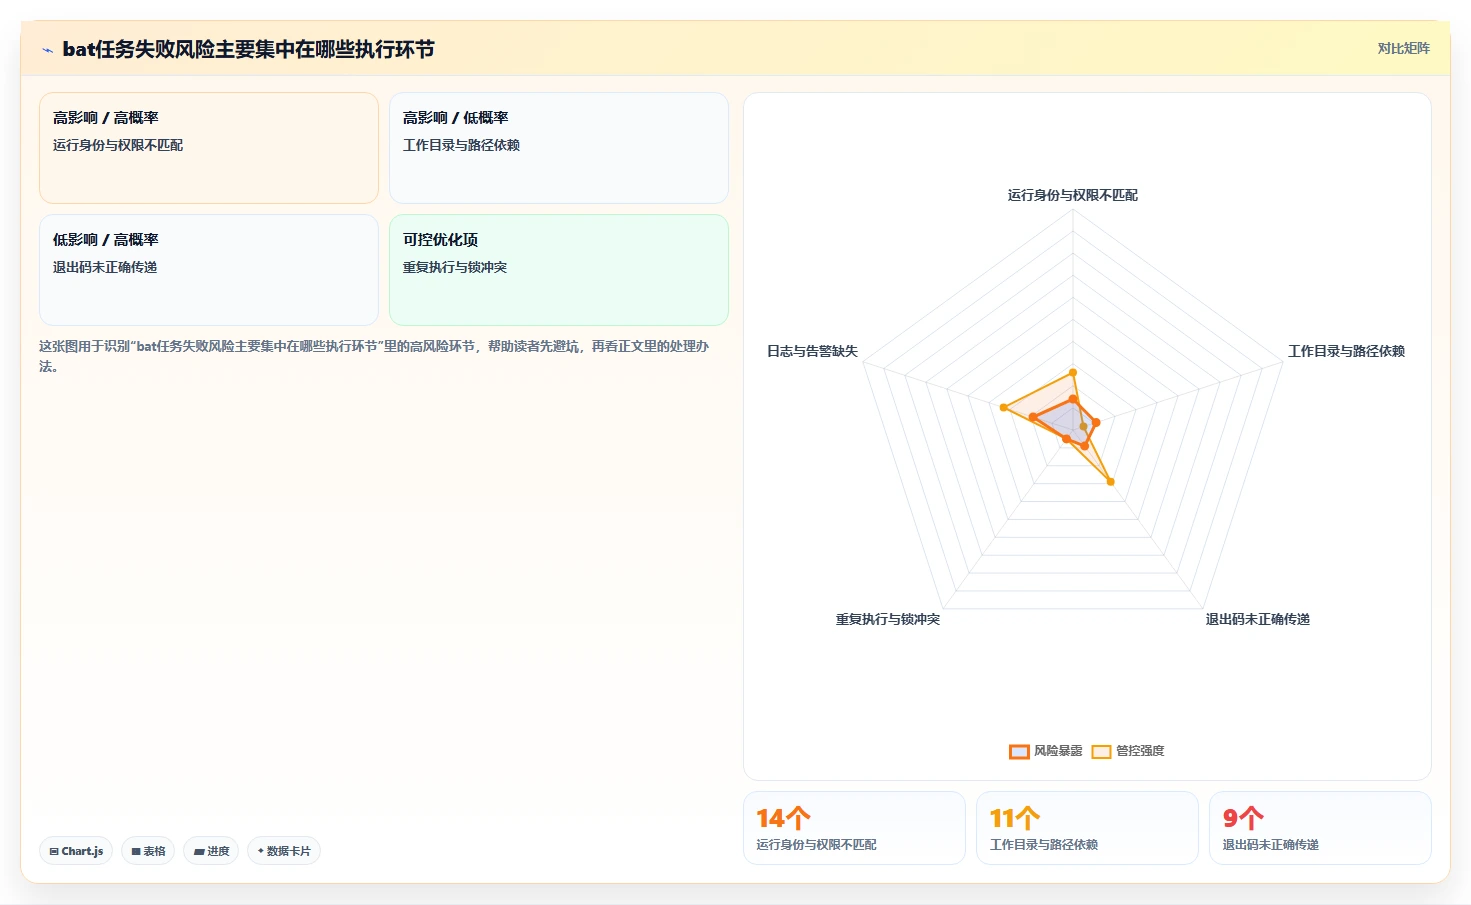The image size is (1471, 905).
Task: Click radar axis label 运行身份与权限不匹配
Action: pyautogui.click(x=1073, y=195)
